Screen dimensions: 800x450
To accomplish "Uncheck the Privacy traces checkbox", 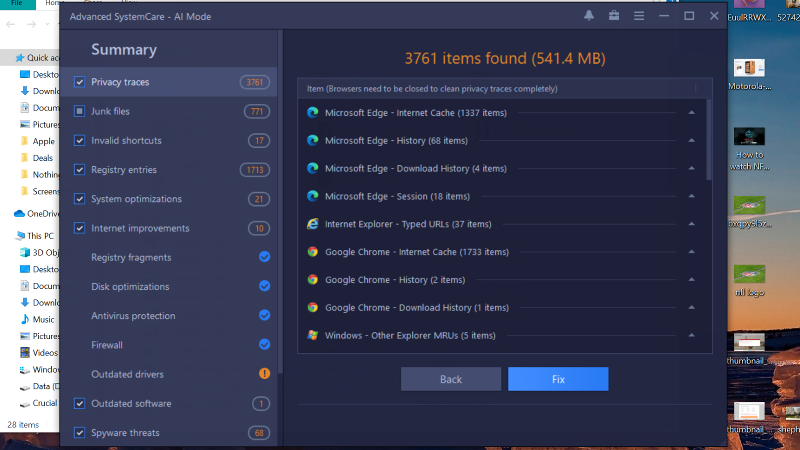I will click(x=79, y=82).
